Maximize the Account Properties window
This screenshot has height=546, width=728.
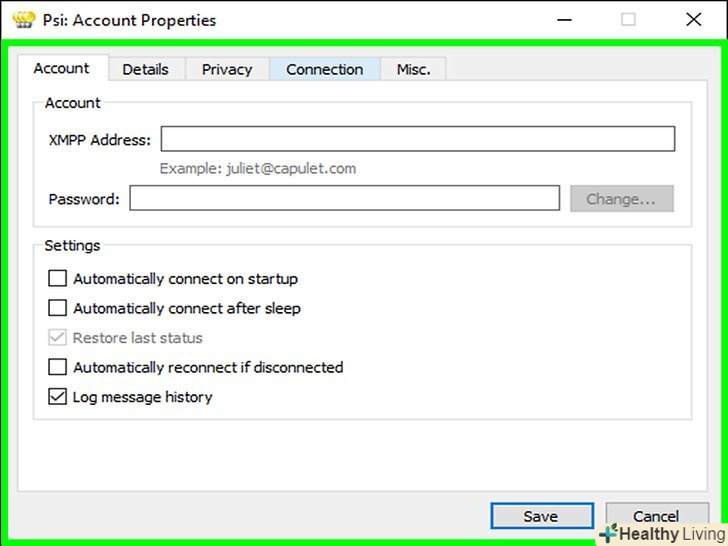pyautogui.click(x=628, y=20)
